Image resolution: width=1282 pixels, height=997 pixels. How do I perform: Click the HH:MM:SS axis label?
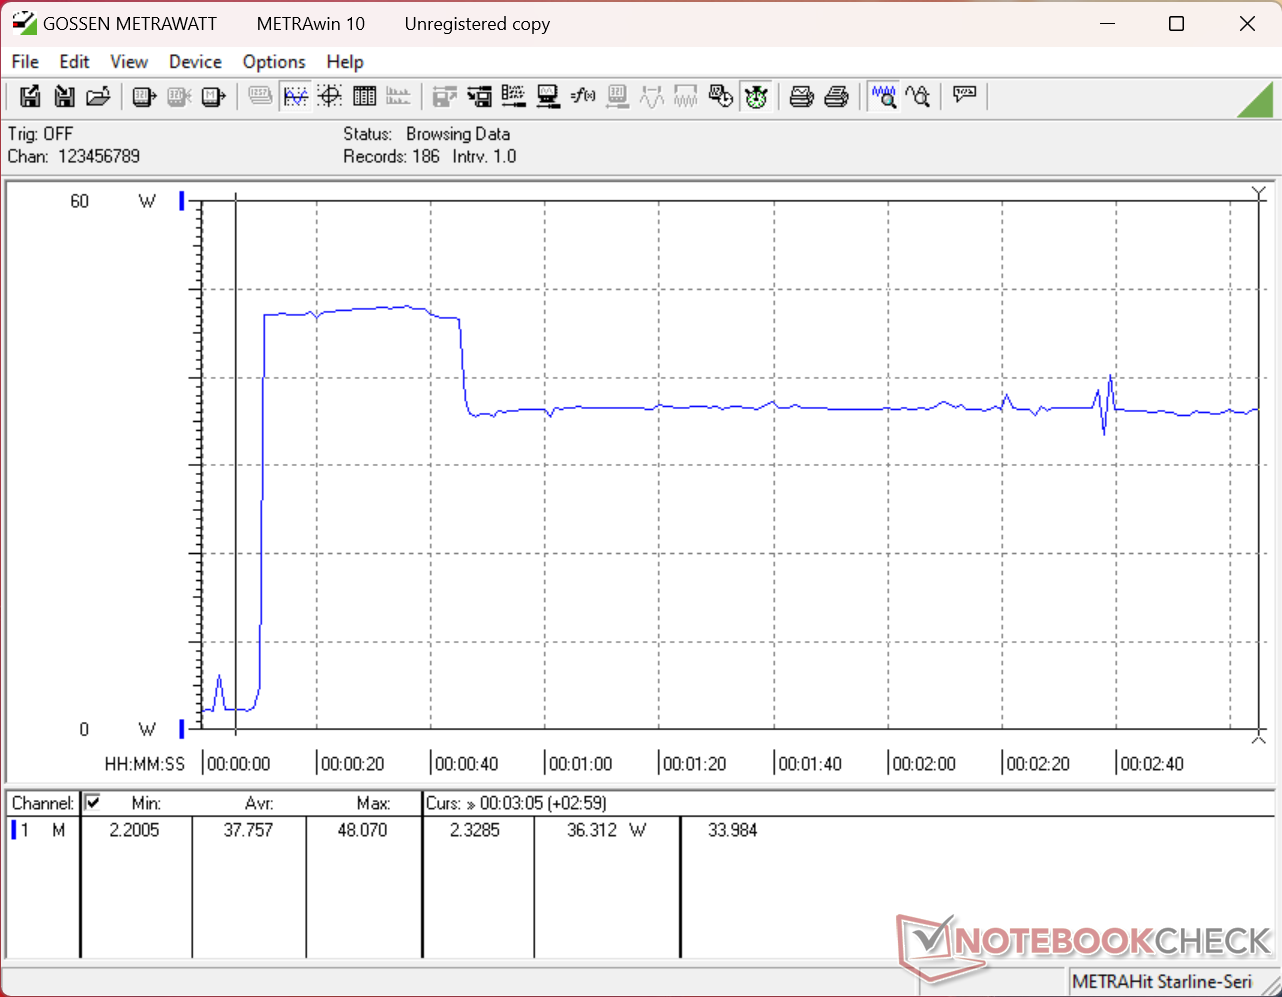pyautogui.click(x=145, y=764)
